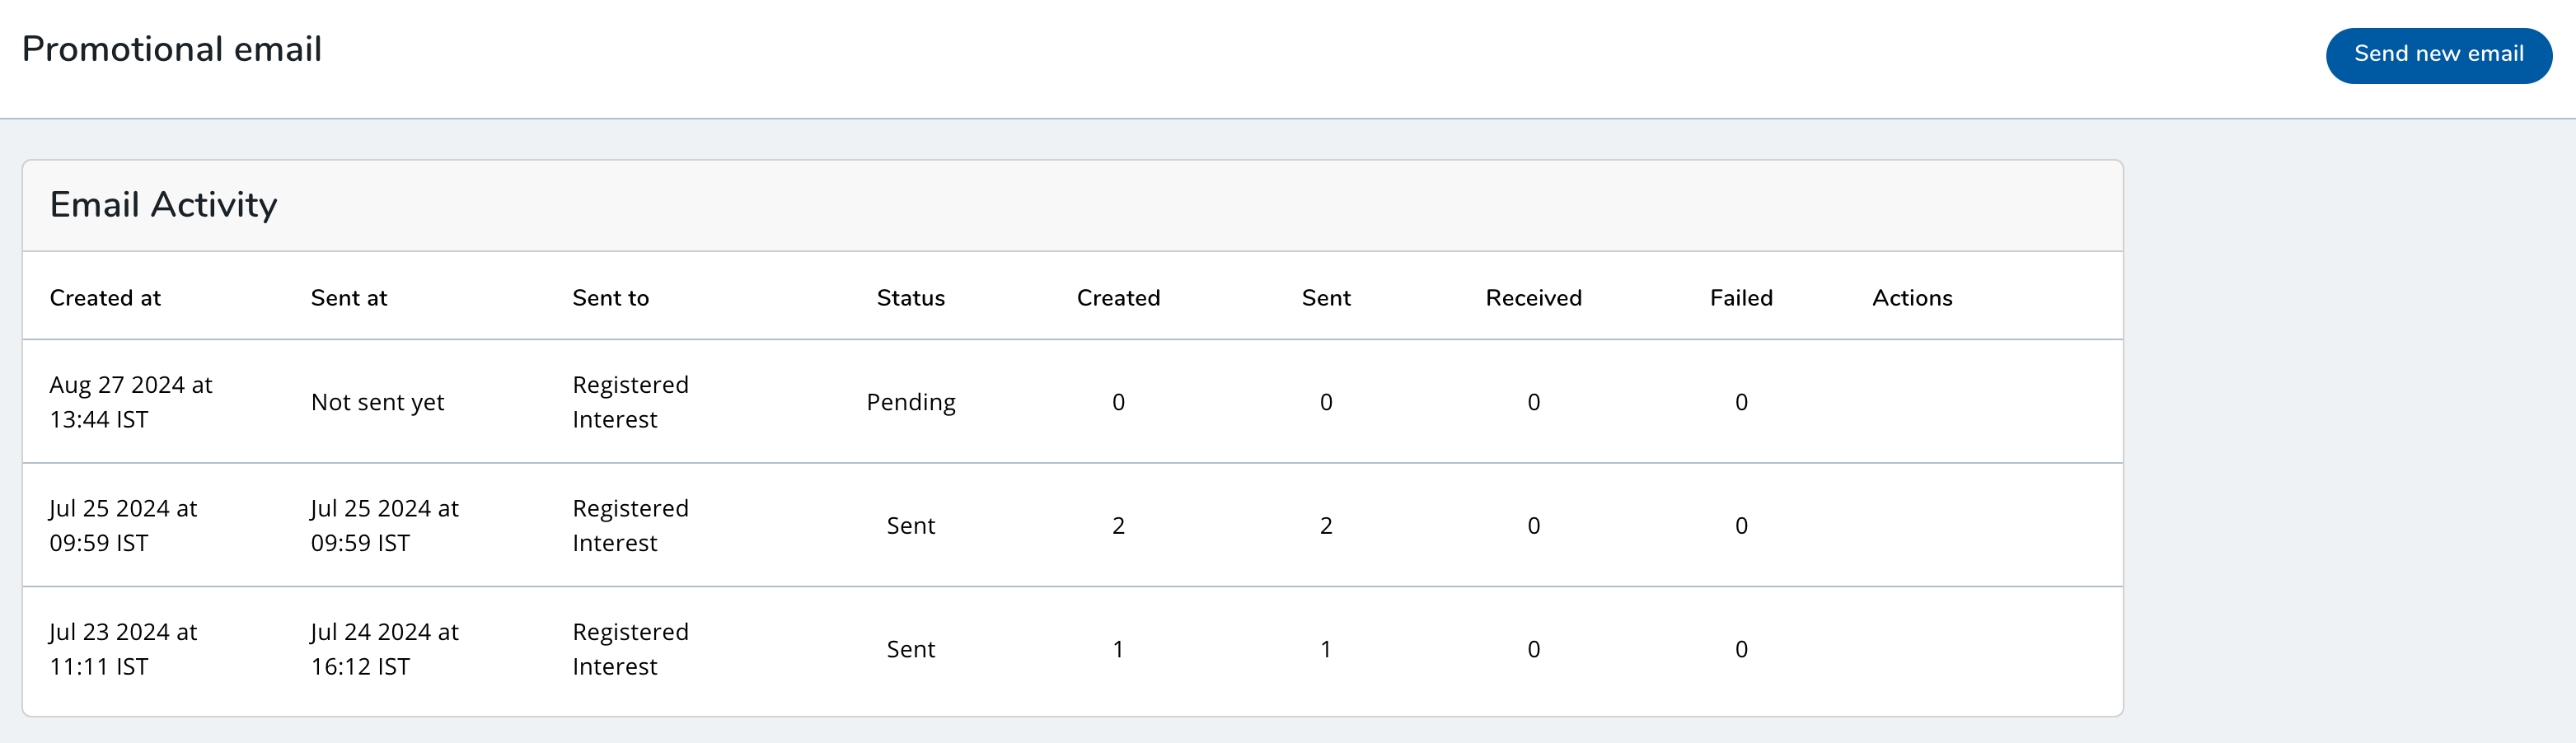Select the Pending status cell
The height and width of the screenshot is (743, 2576).
coord(910,402)
